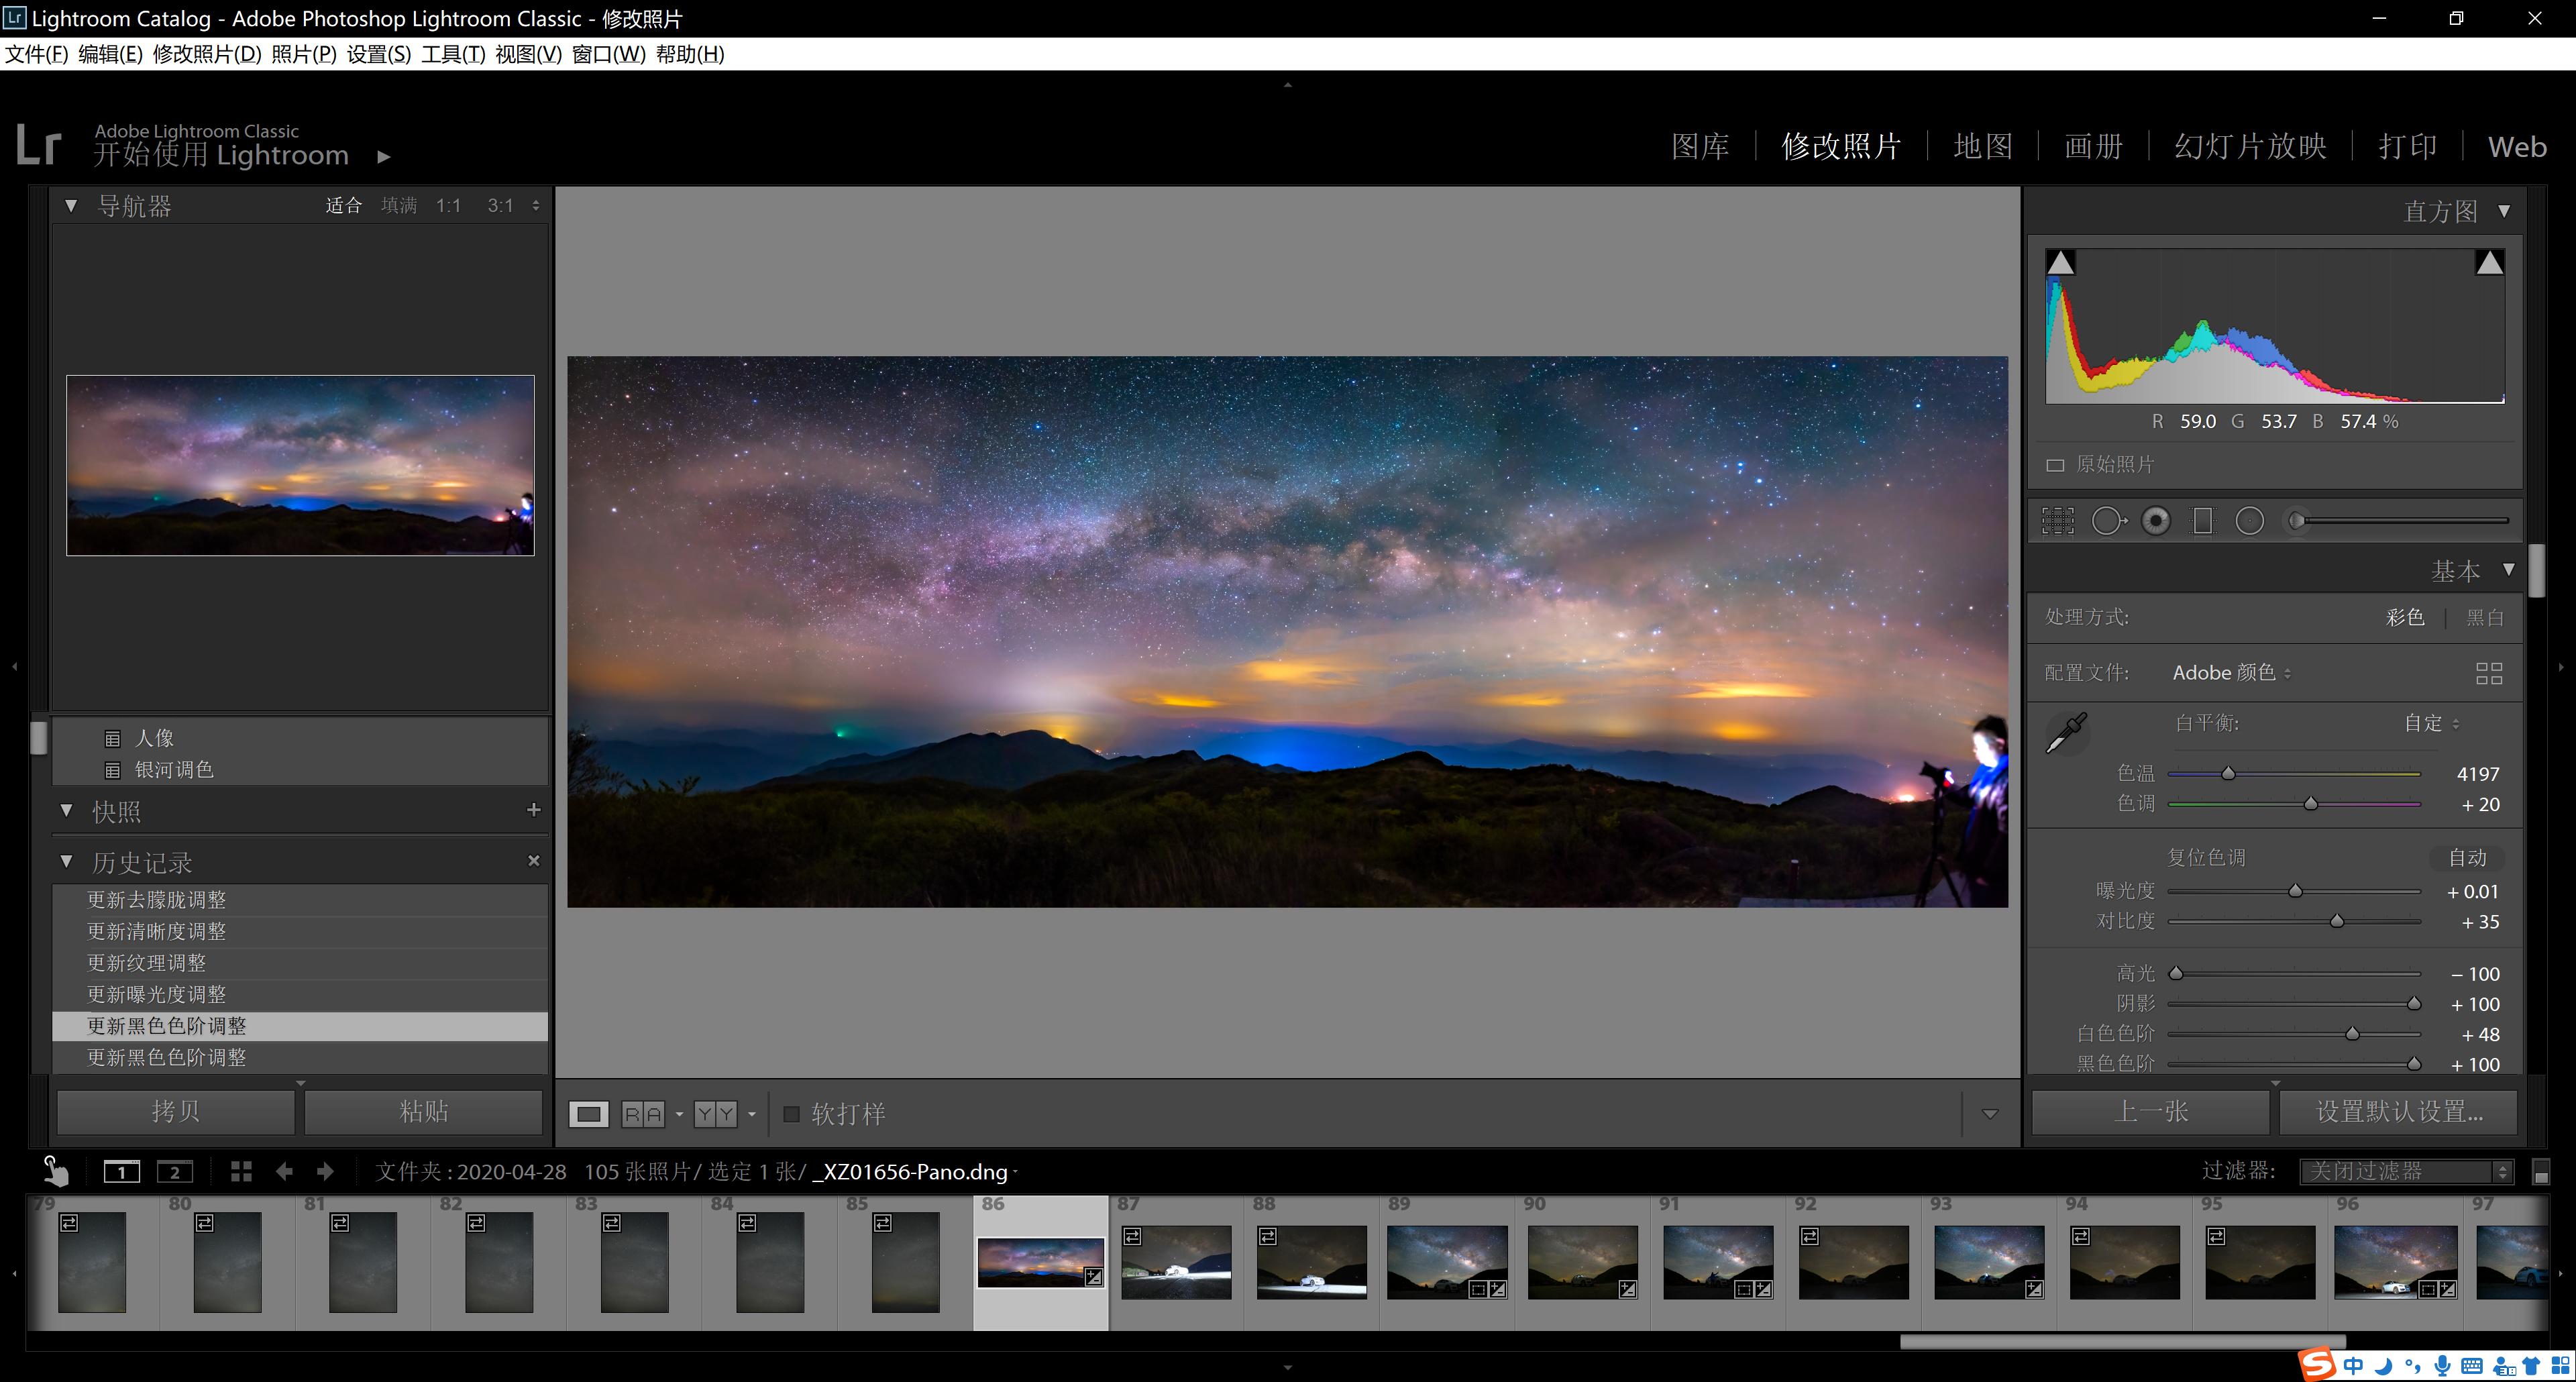Select the graduated filter tool
2576x1382 pixels.
pyautogui.click(x=2202, y=521)
